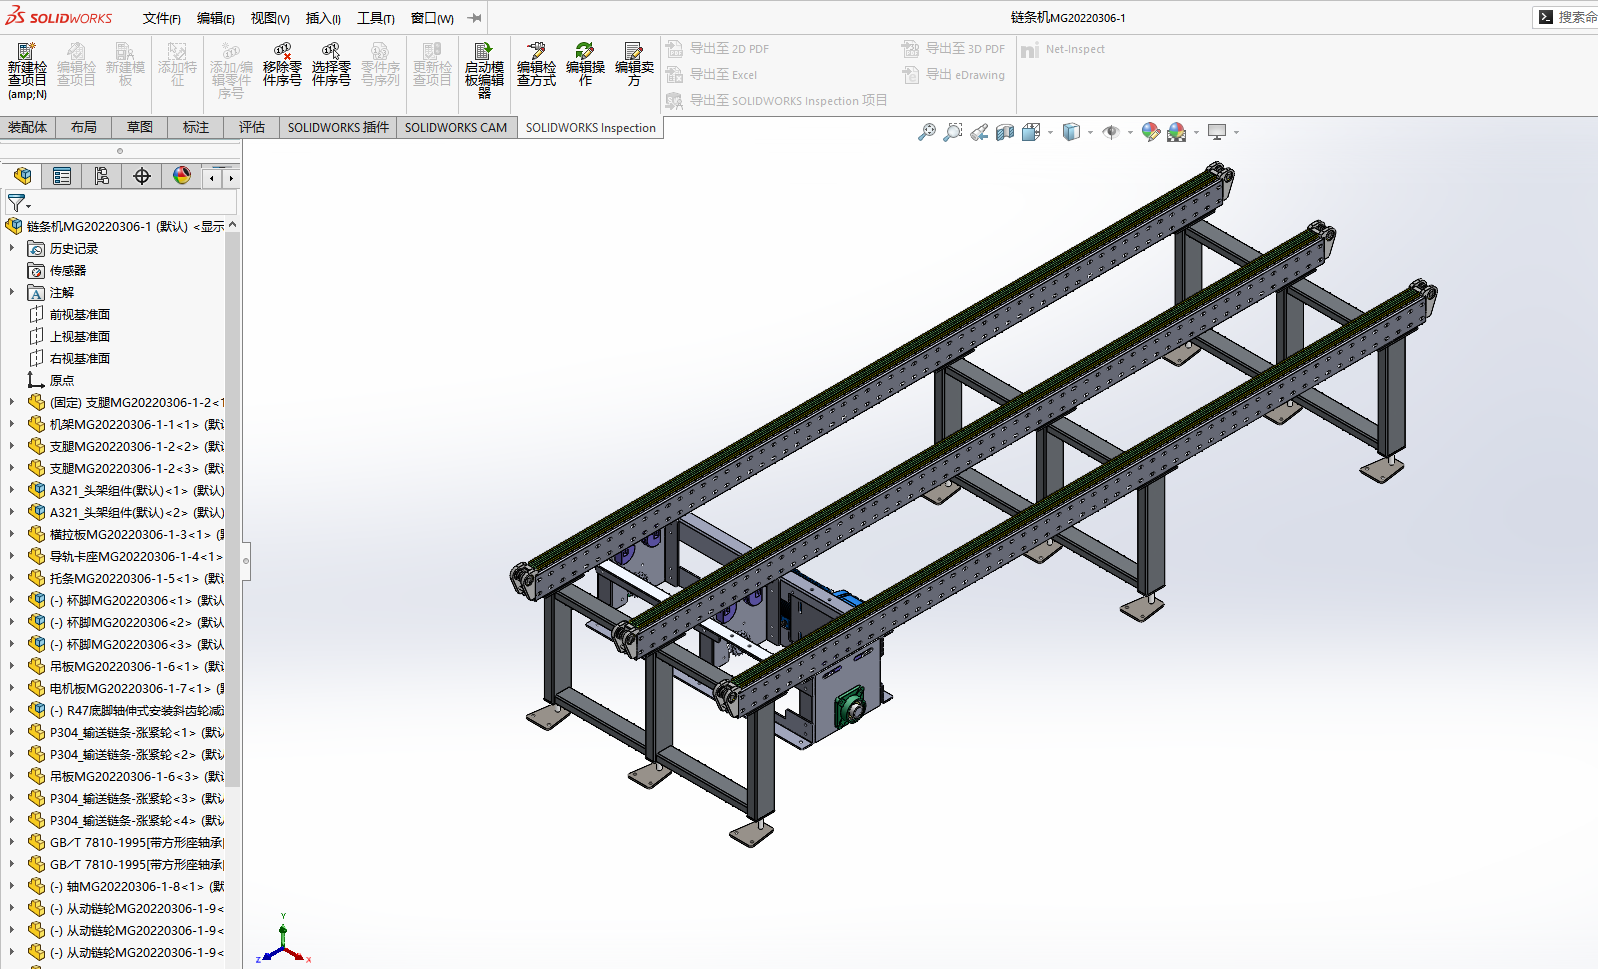Click Zoom to Fit magnifier icon
The height and width of the screenshot is (969, 1598).
point(927,132)
